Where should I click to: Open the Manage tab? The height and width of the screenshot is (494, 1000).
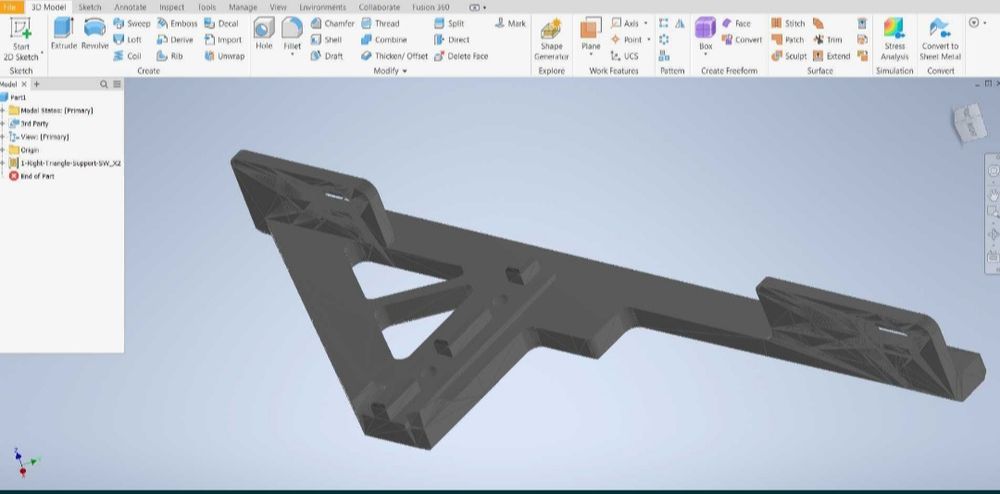point(243,7)
